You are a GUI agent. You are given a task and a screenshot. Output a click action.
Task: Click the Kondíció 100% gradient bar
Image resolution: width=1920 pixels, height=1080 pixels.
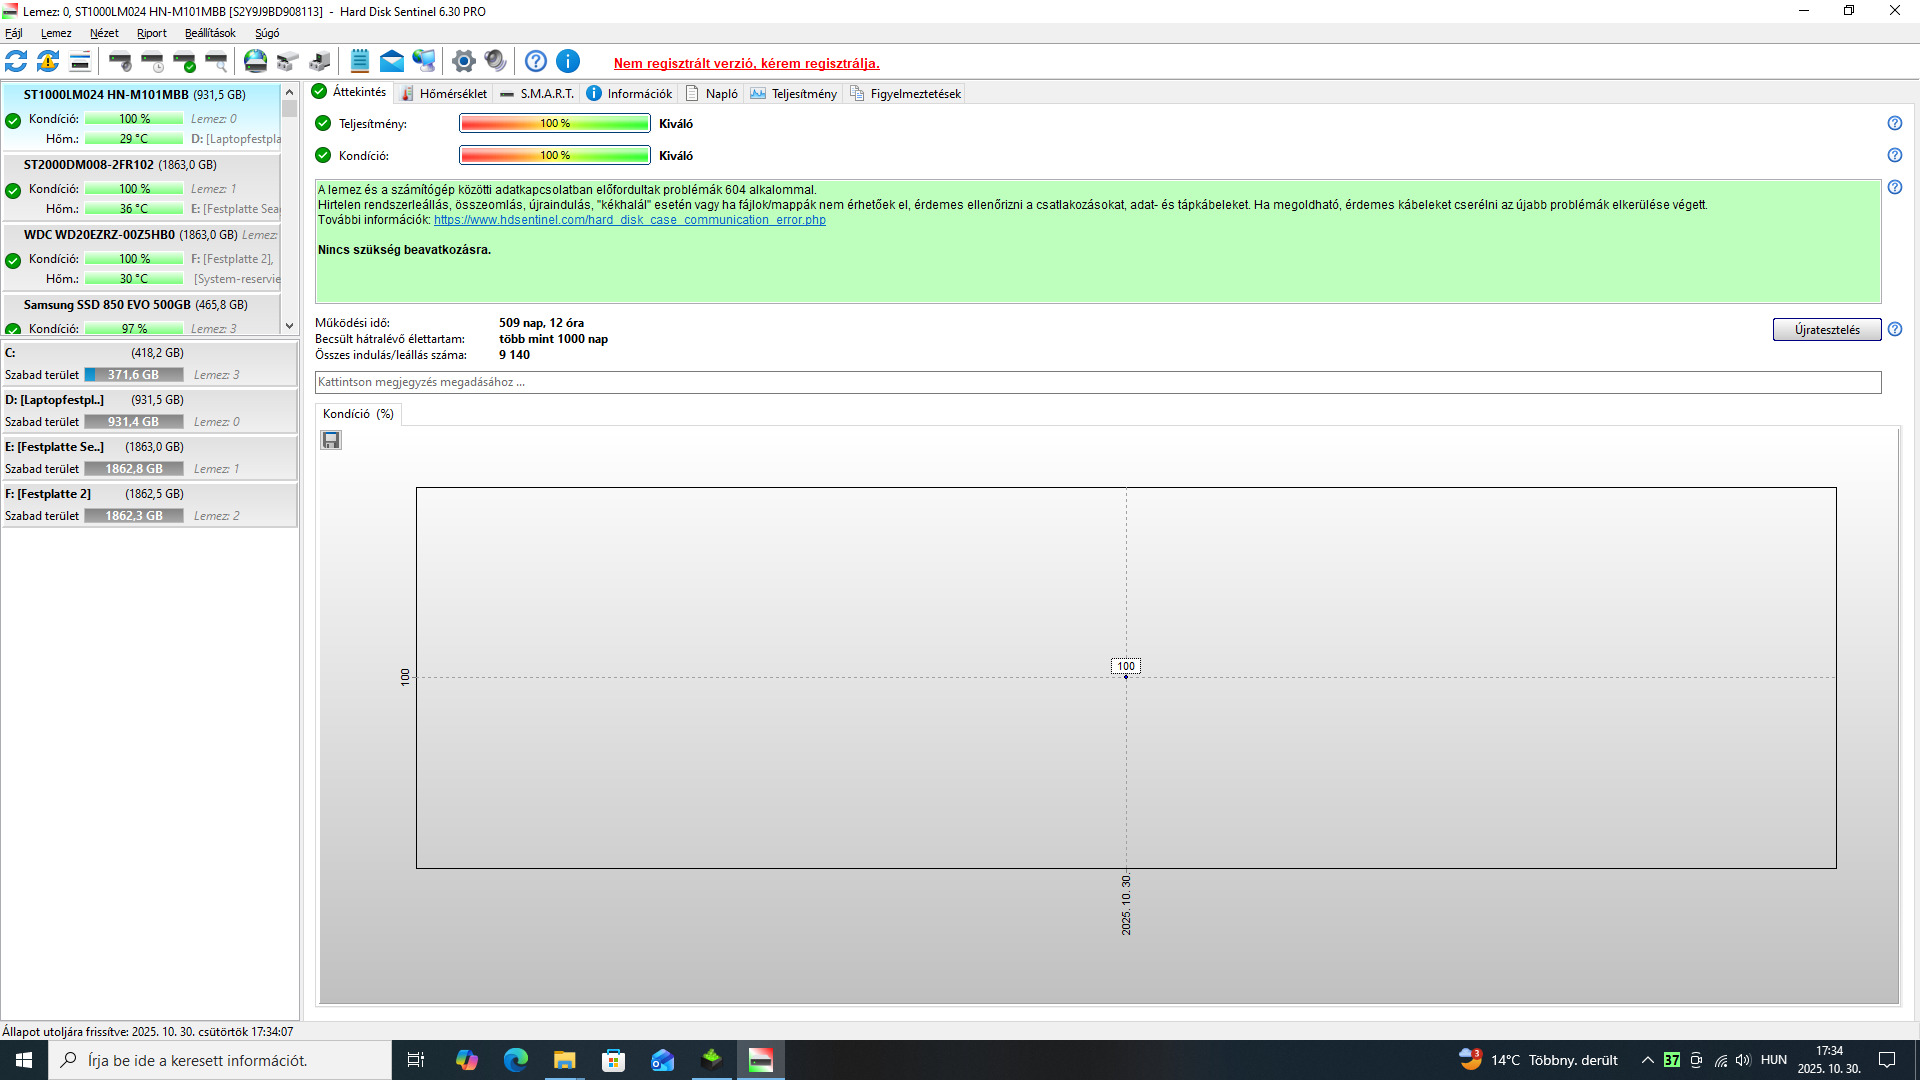[x=554, y=155]
